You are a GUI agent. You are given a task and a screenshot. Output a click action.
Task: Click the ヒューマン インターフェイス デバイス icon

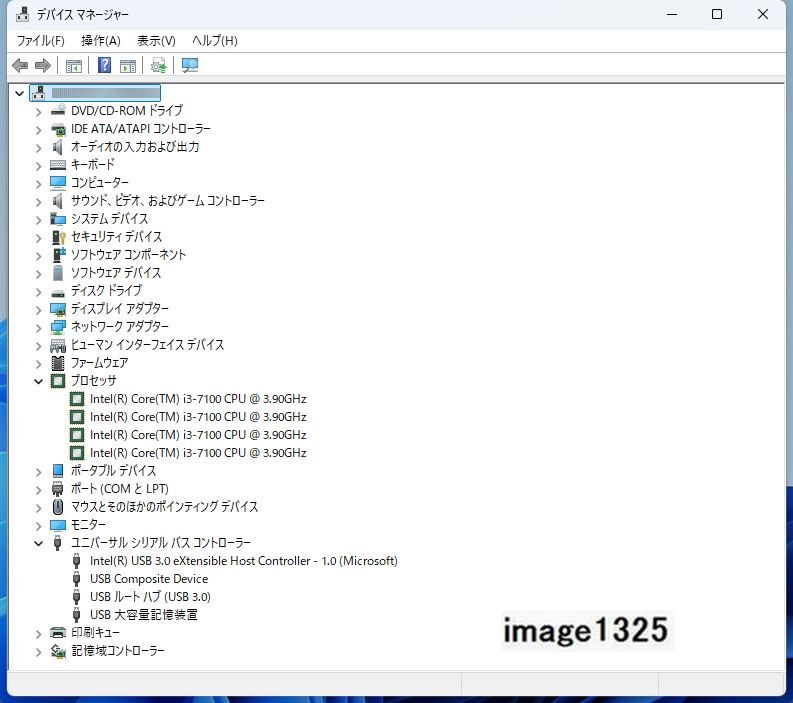58,345
